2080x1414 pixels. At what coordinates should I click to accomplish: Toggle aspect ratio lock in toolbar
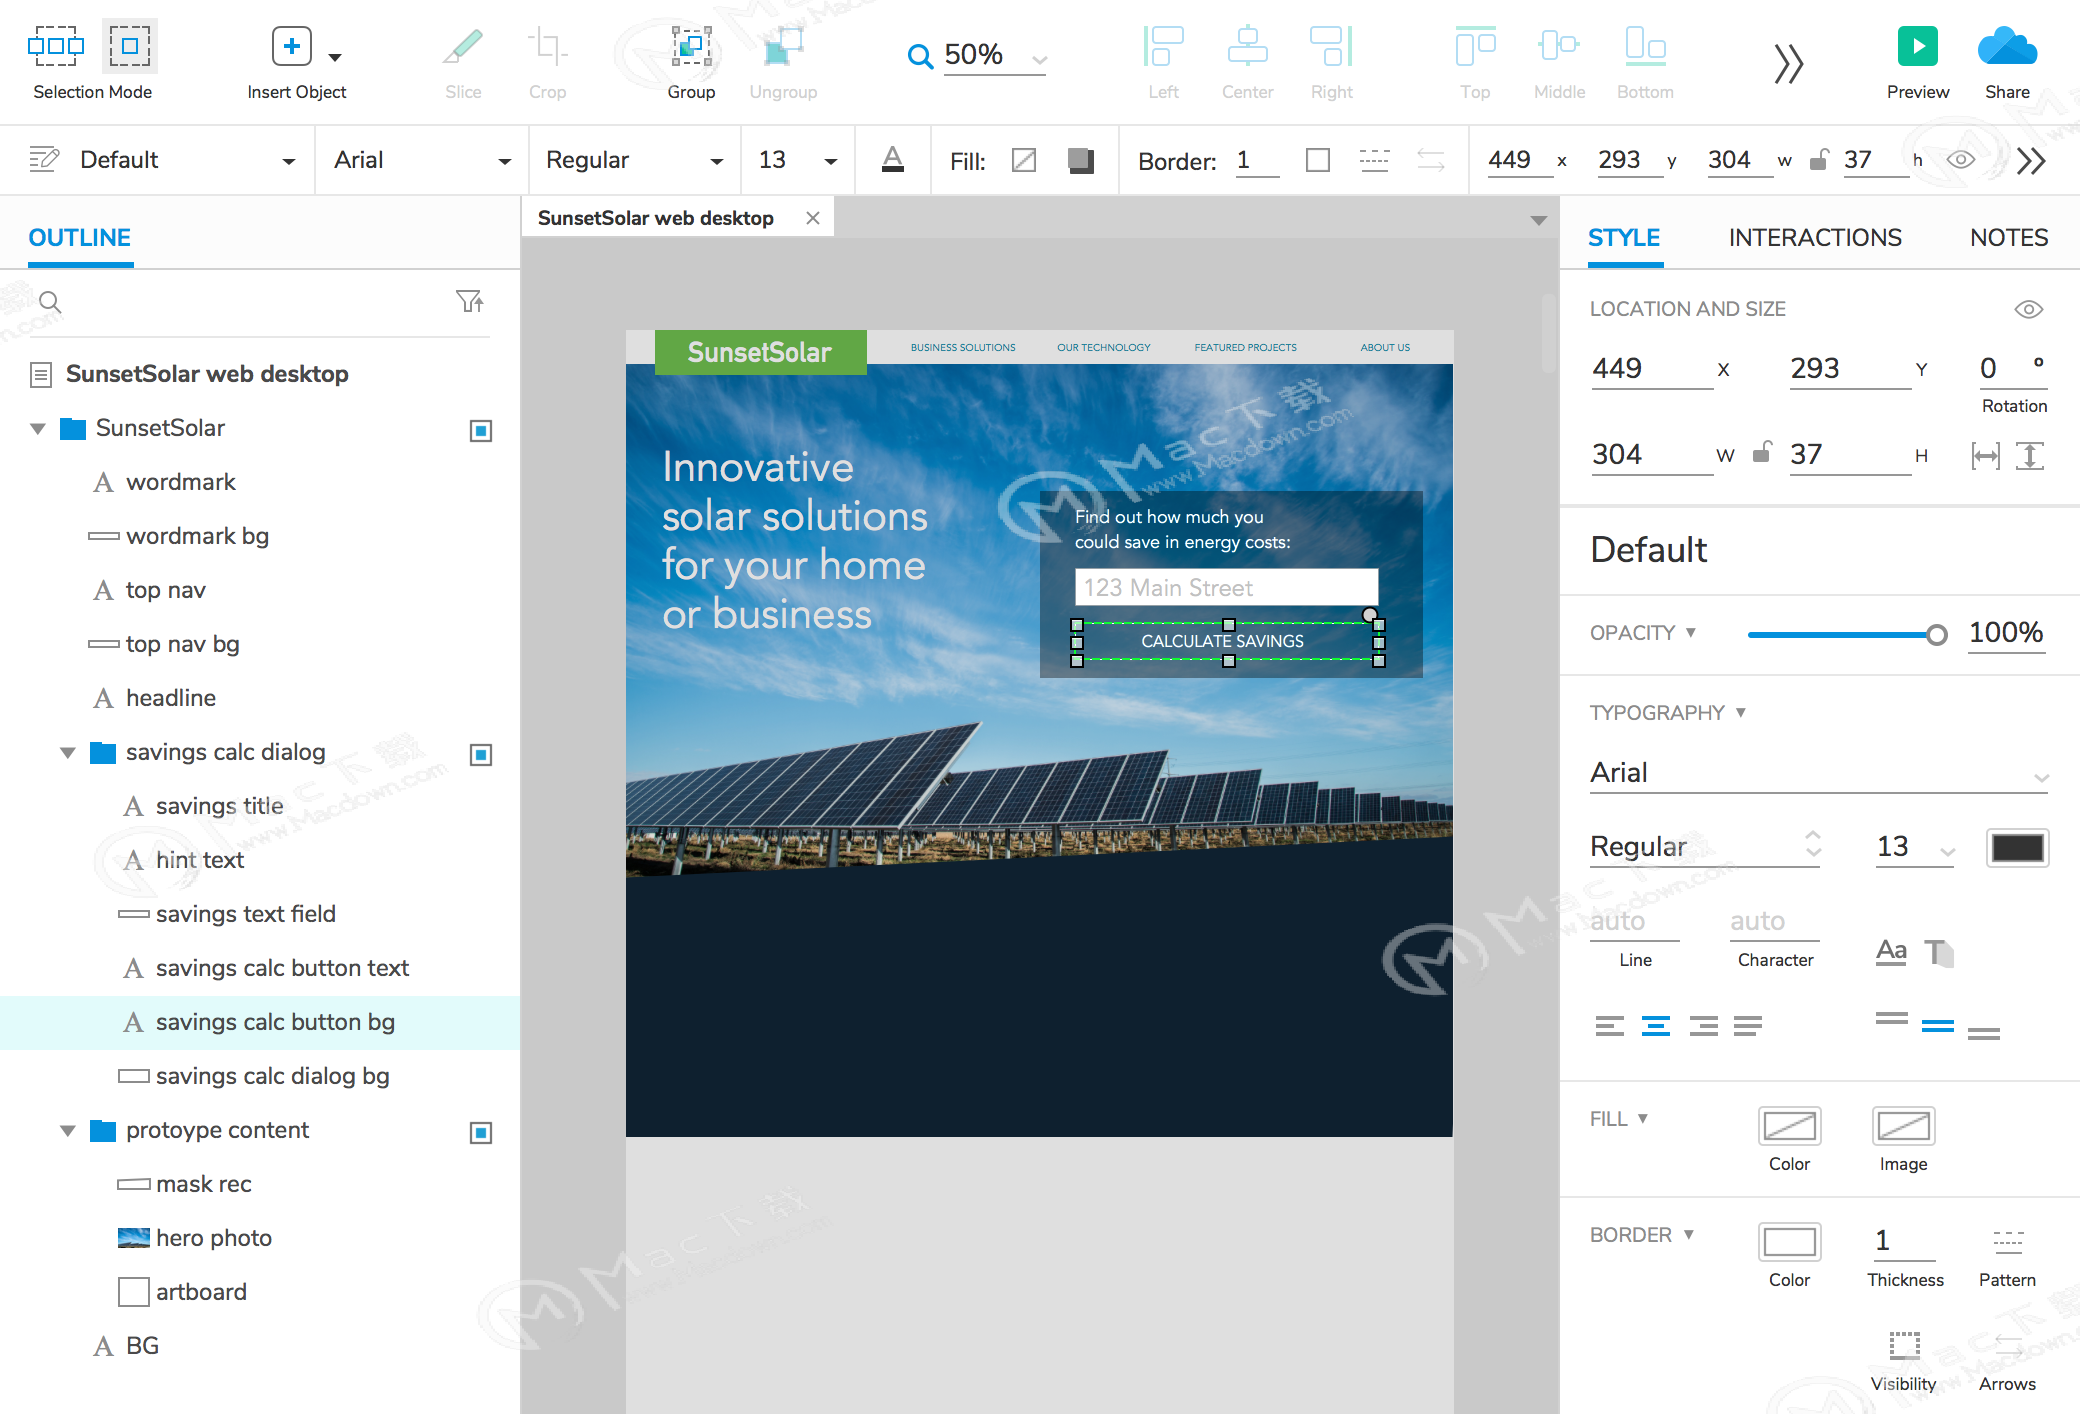pos(1820,160)
